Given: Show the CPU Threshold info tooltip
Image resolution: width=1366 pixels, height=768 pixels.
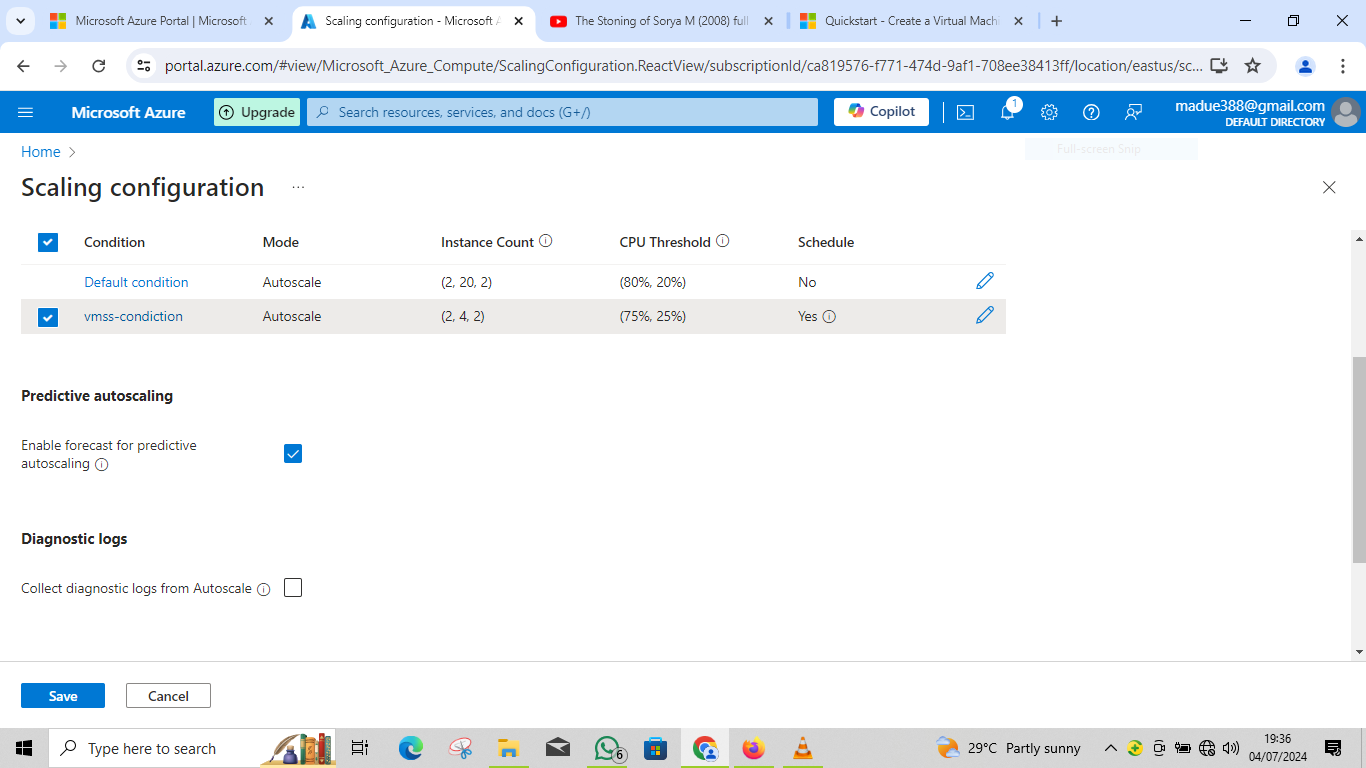Looking at the screenshot, I should tap(723, 241).
